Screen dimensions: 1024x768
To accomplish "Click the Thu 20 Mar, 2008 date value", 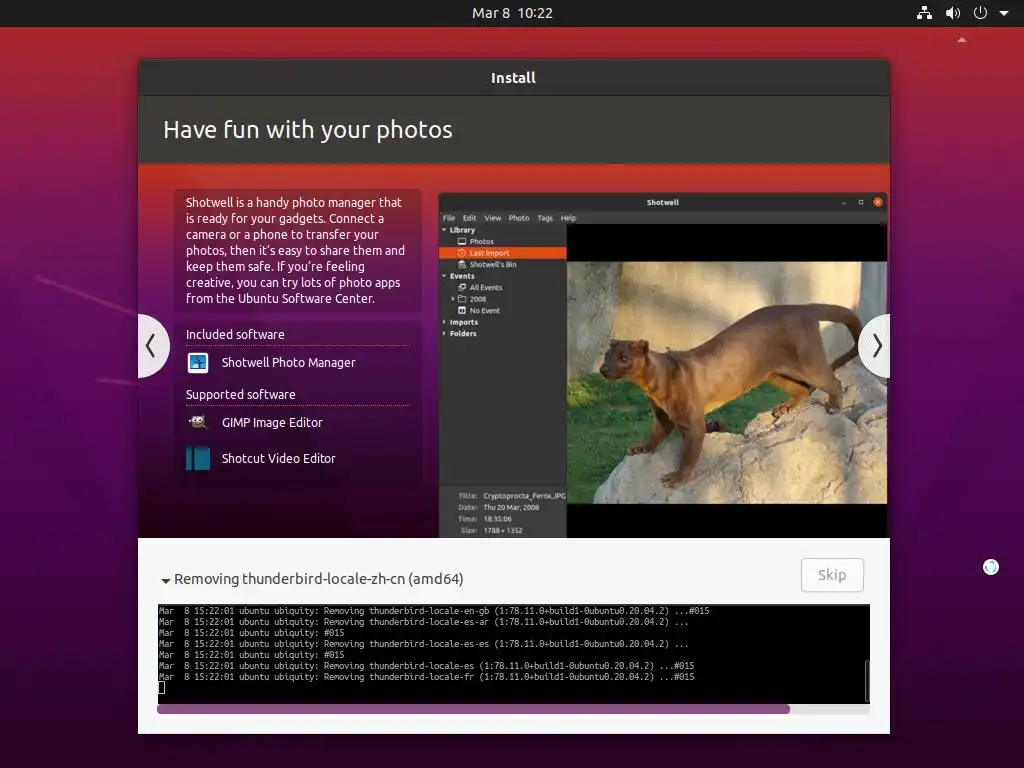I will 511,507.
